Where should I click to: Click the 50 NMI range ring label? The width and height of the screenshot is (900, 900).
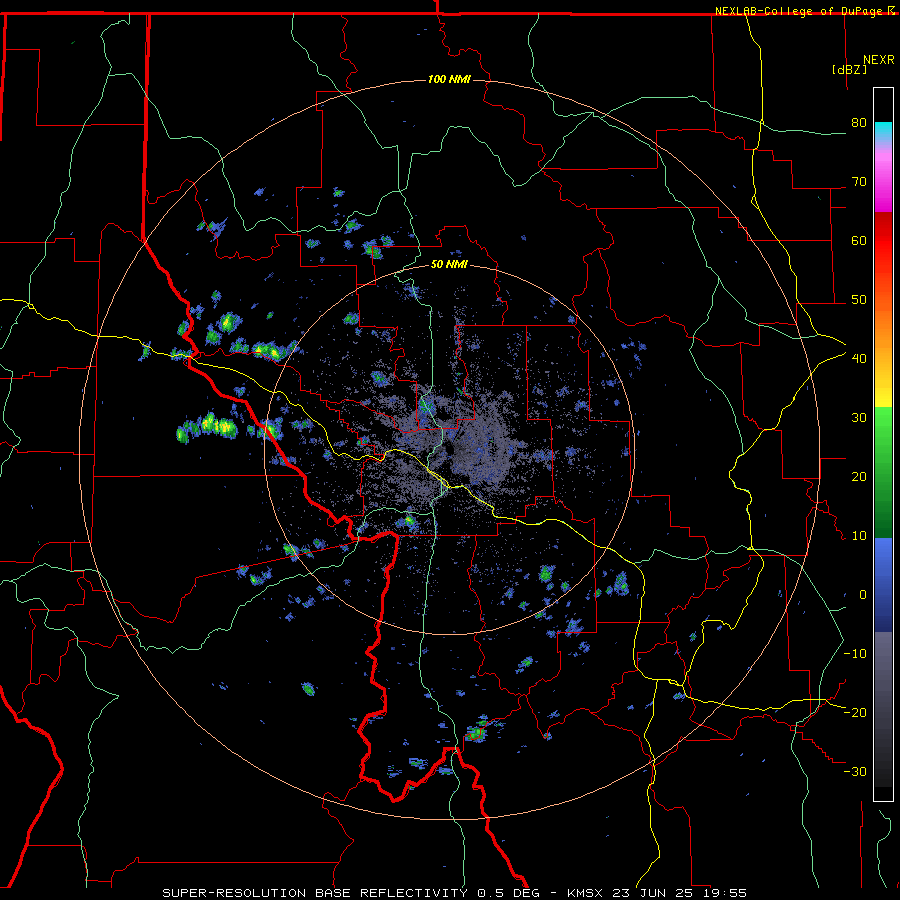[449, 264]
